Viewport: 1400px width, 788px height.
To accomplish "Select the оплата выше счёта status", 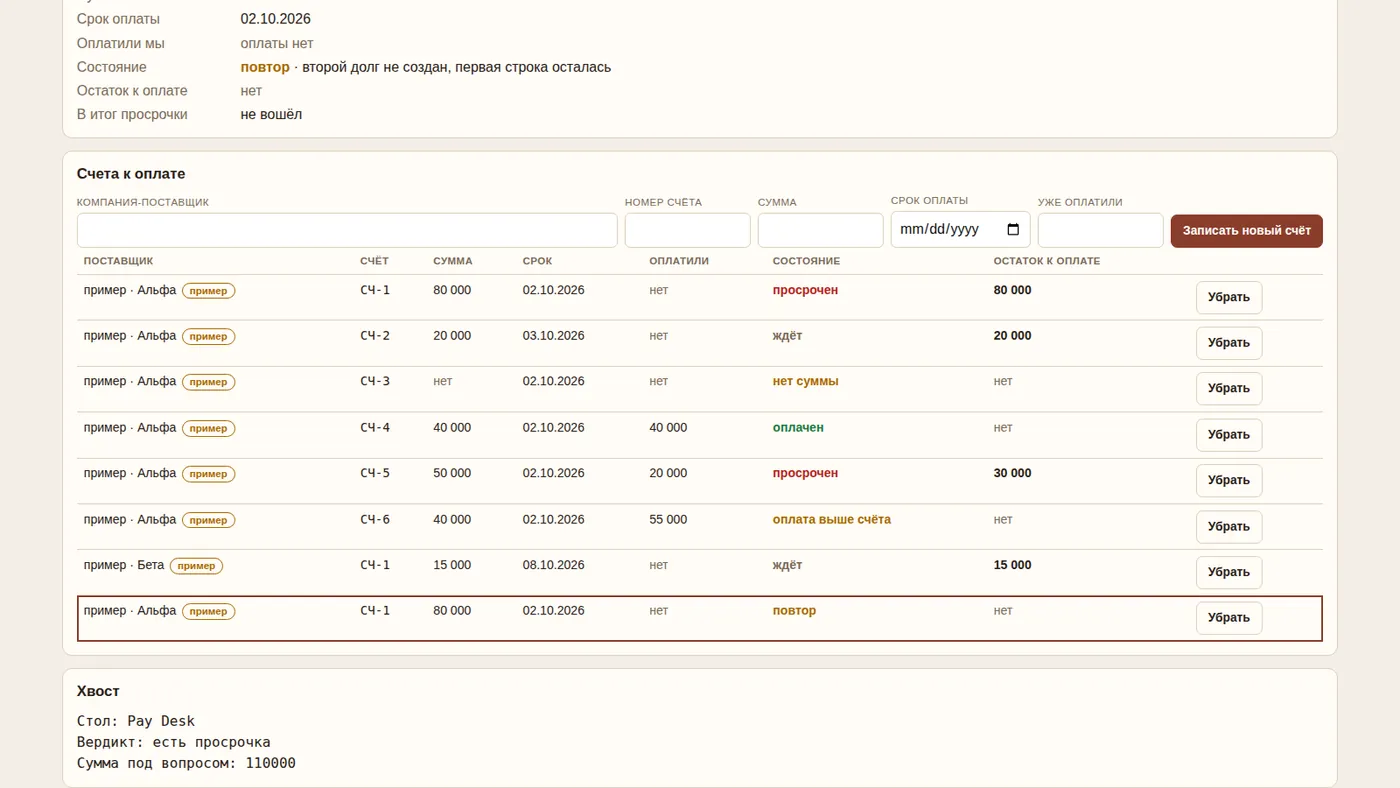I will point(832,519).
